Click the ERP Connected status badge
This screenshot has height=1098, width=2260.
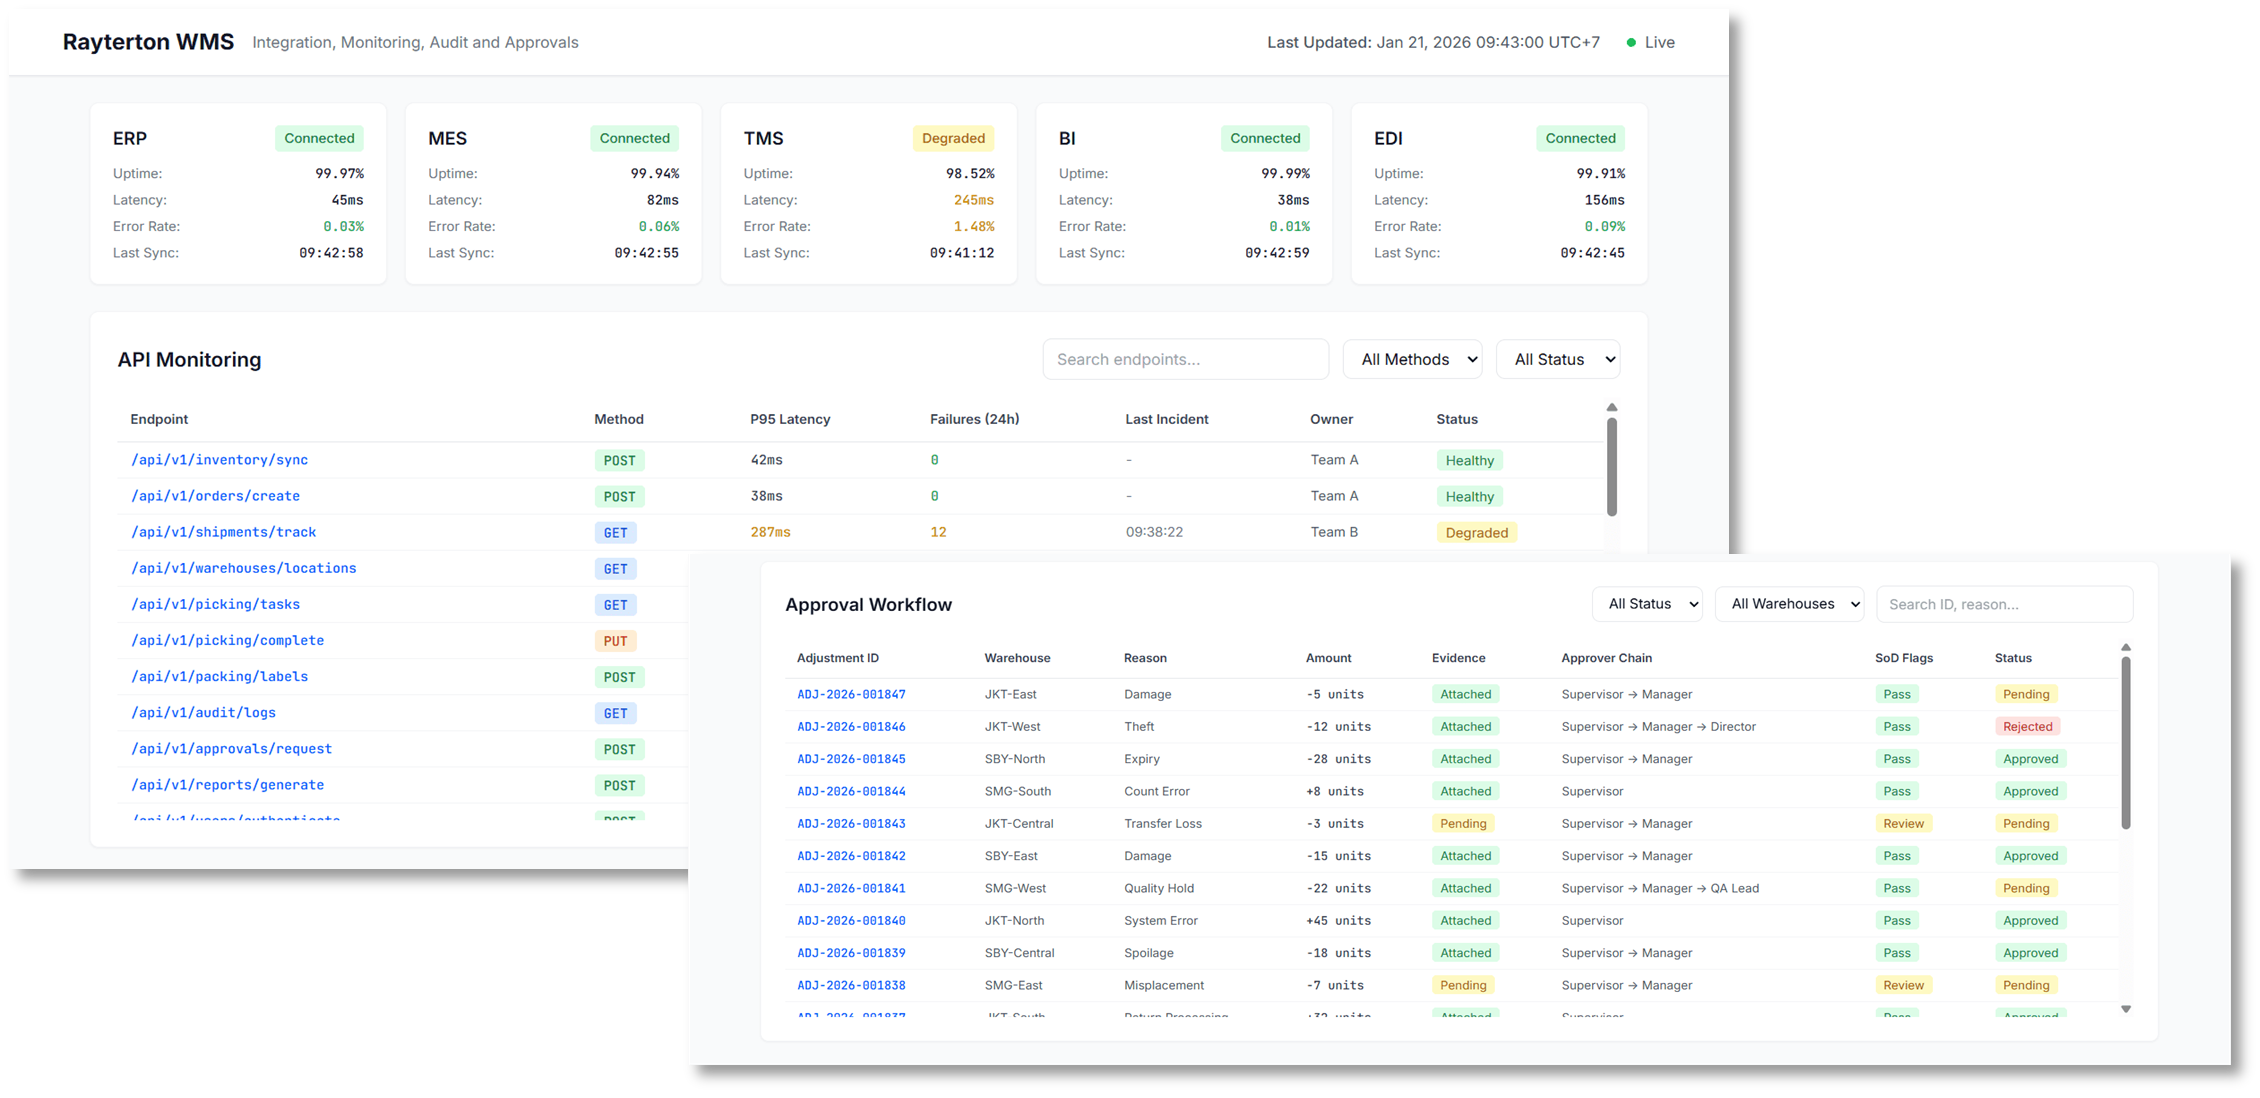(319, 138)
